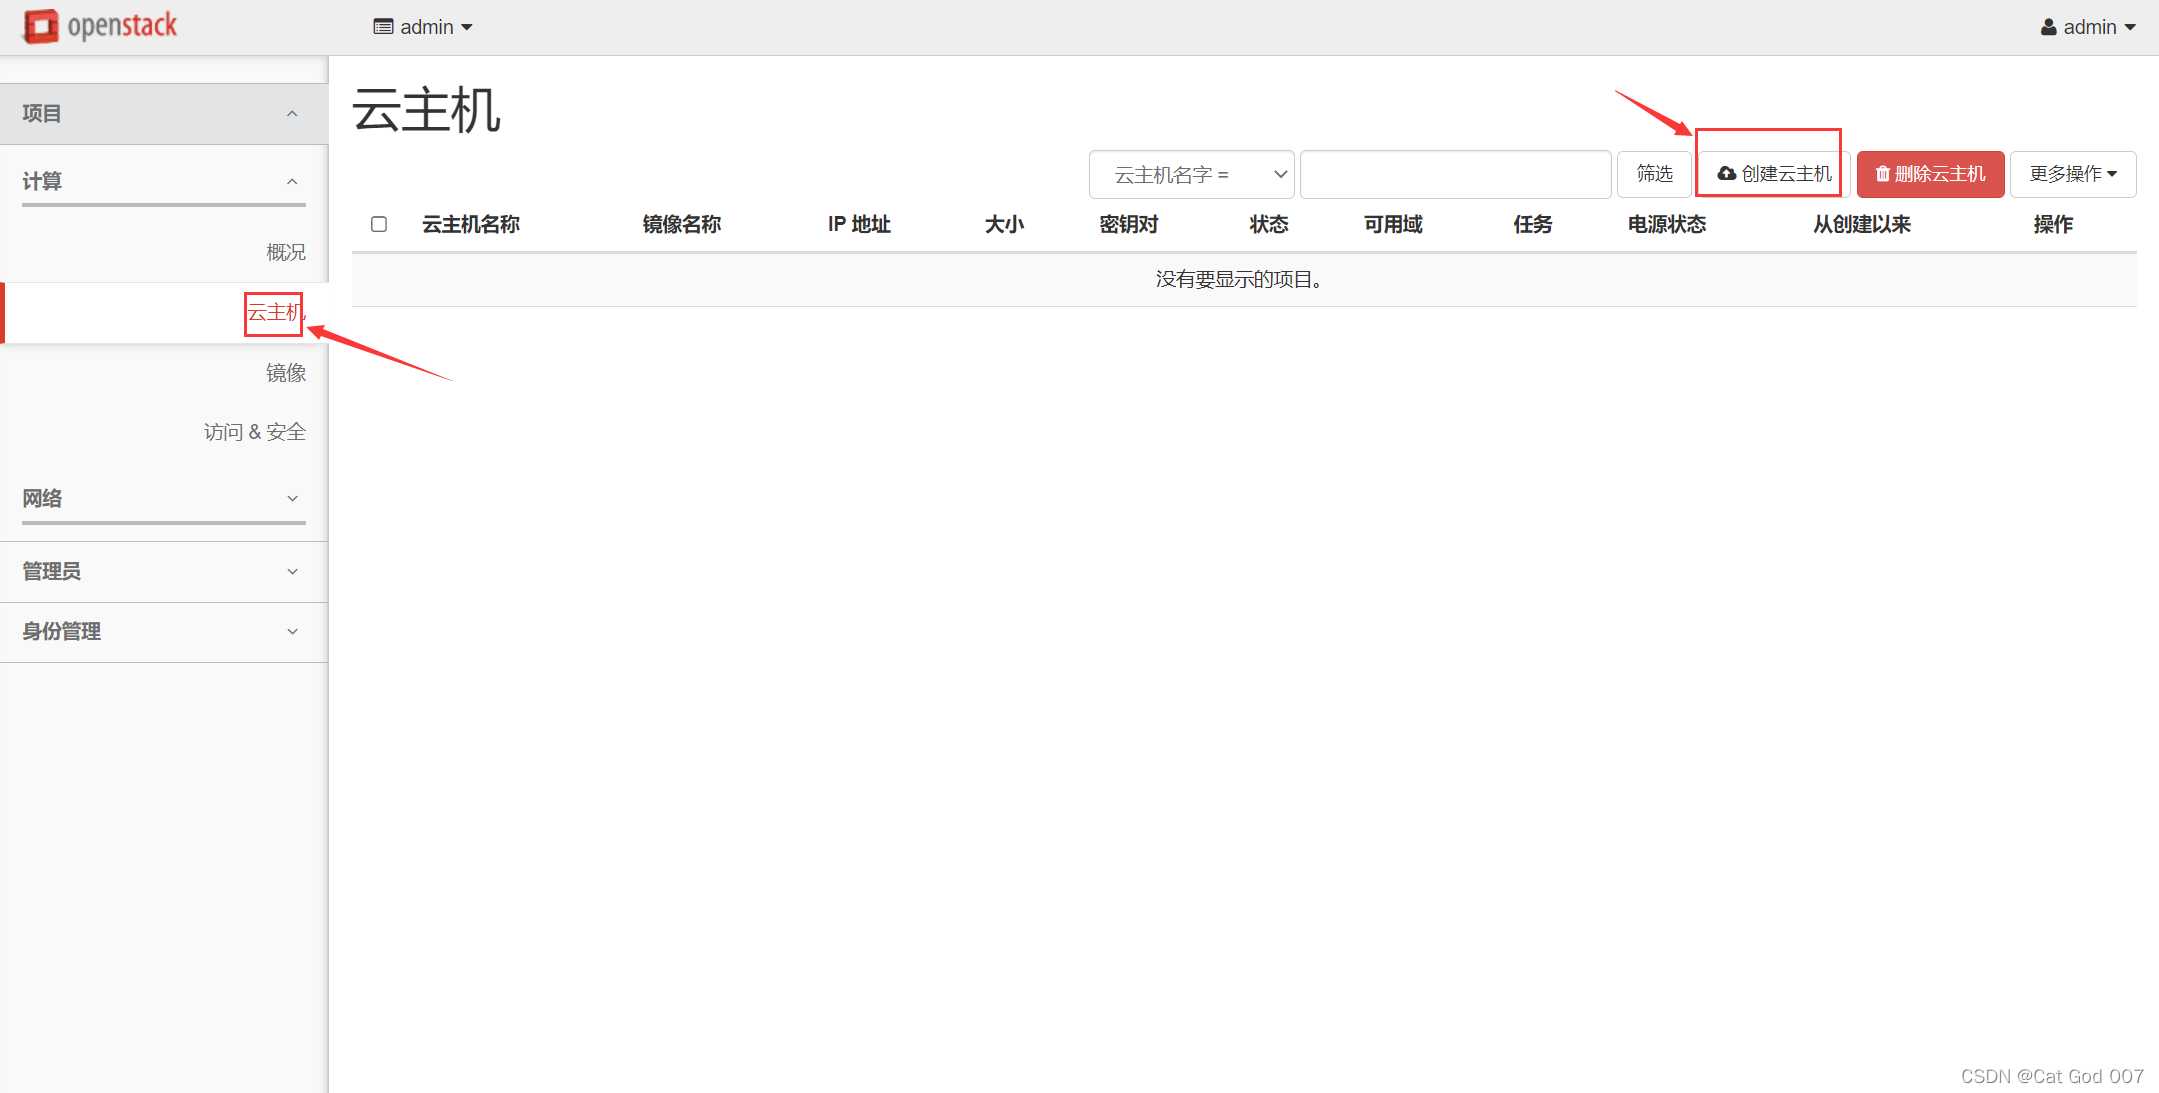Image resolution: width=2159 pixels, height=1093 pixels.
Task: Open the 概况 overview page
Action: pyautogui.click(x=285, y=252)
